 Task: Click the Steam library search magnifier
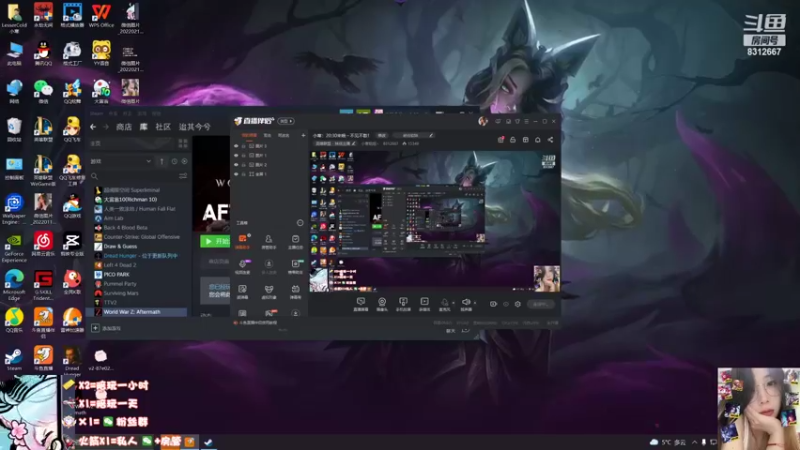pos(94,176)
